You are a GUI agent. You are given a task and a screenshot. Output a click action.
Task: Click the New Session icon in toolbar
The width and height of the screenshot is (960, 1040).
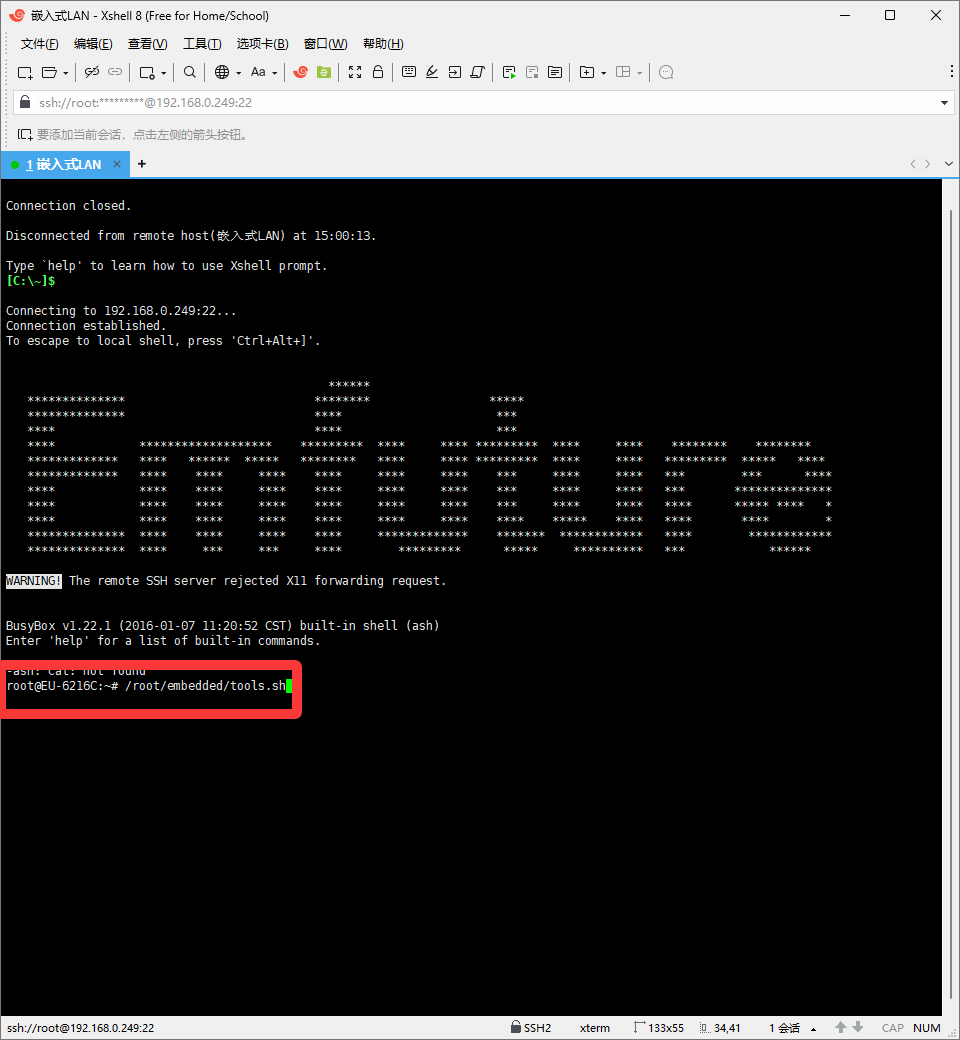pos(25,72)
